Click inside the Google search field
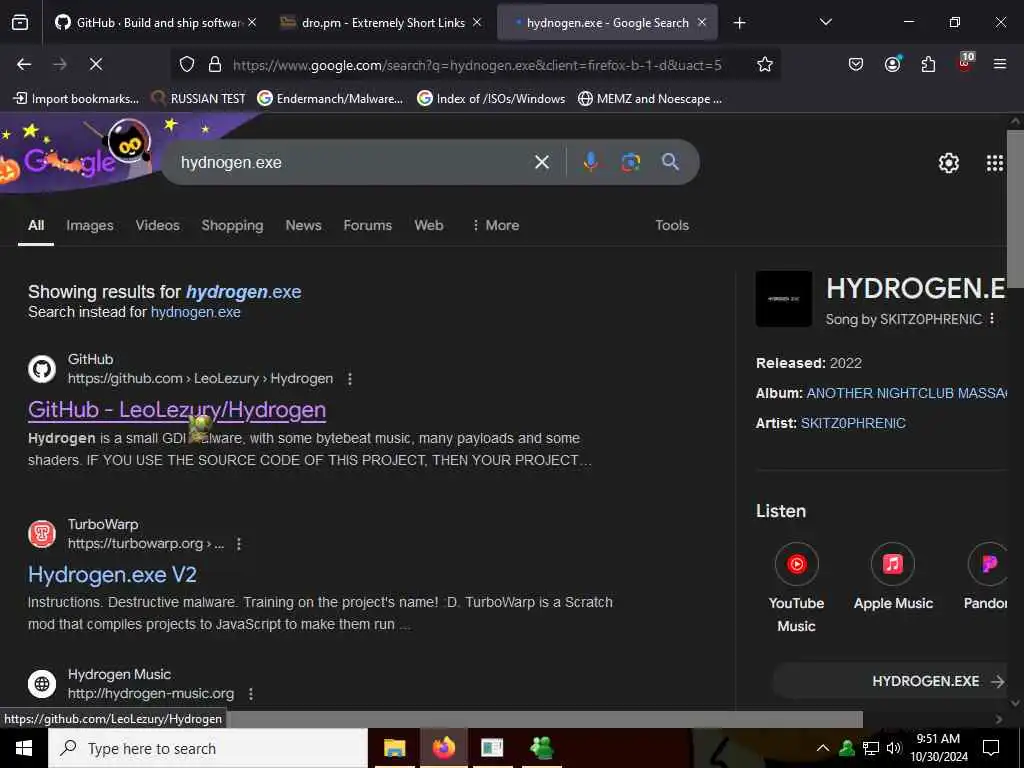The height and width of the screenshot is (768, 1024). 353,162
